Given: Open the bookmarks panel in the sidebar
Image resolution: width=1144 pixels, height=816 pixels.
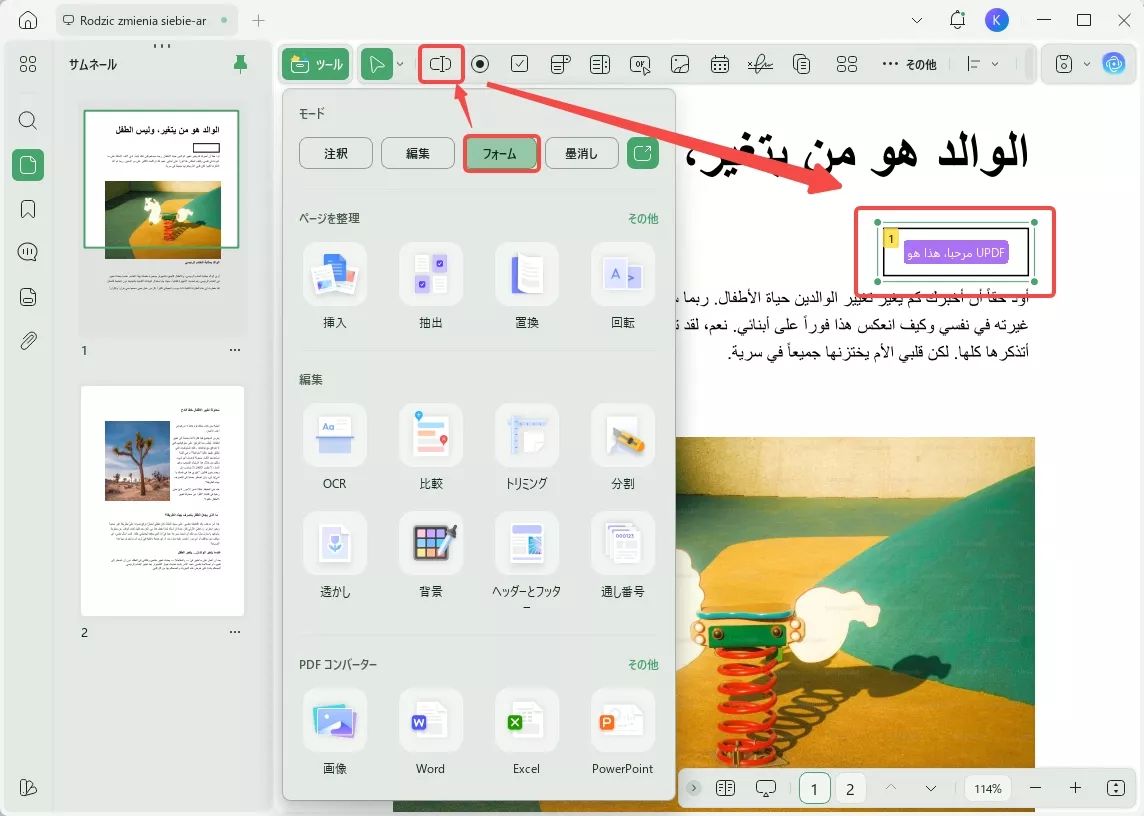Looking at the screenshot, I should 27,208.
